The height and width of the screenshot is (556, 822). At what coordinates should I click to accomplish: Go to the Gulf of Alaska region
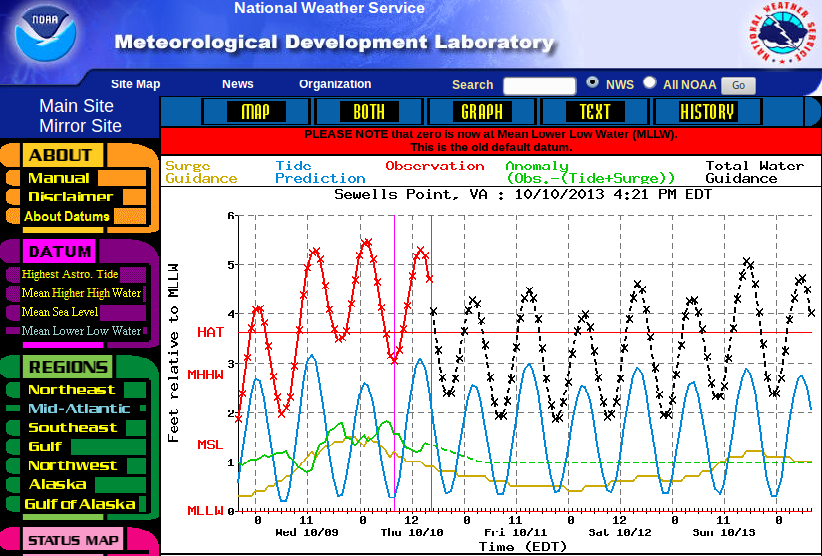79,504
